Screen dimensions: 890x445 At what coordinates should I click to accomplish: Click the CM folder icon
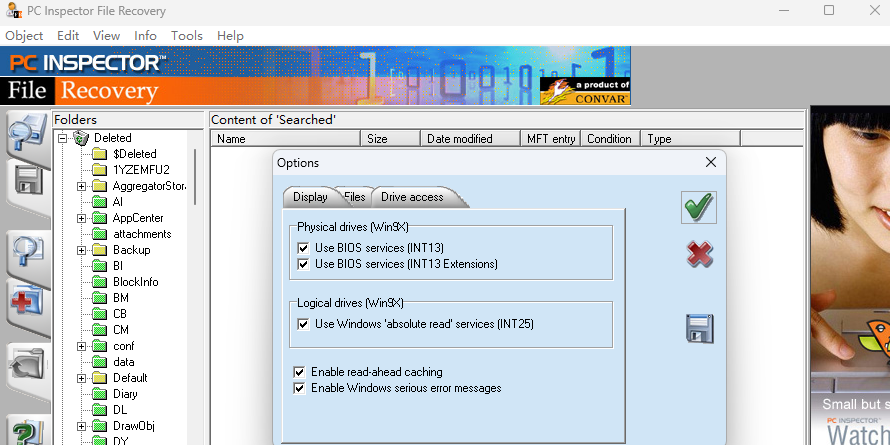coord(99,330)
